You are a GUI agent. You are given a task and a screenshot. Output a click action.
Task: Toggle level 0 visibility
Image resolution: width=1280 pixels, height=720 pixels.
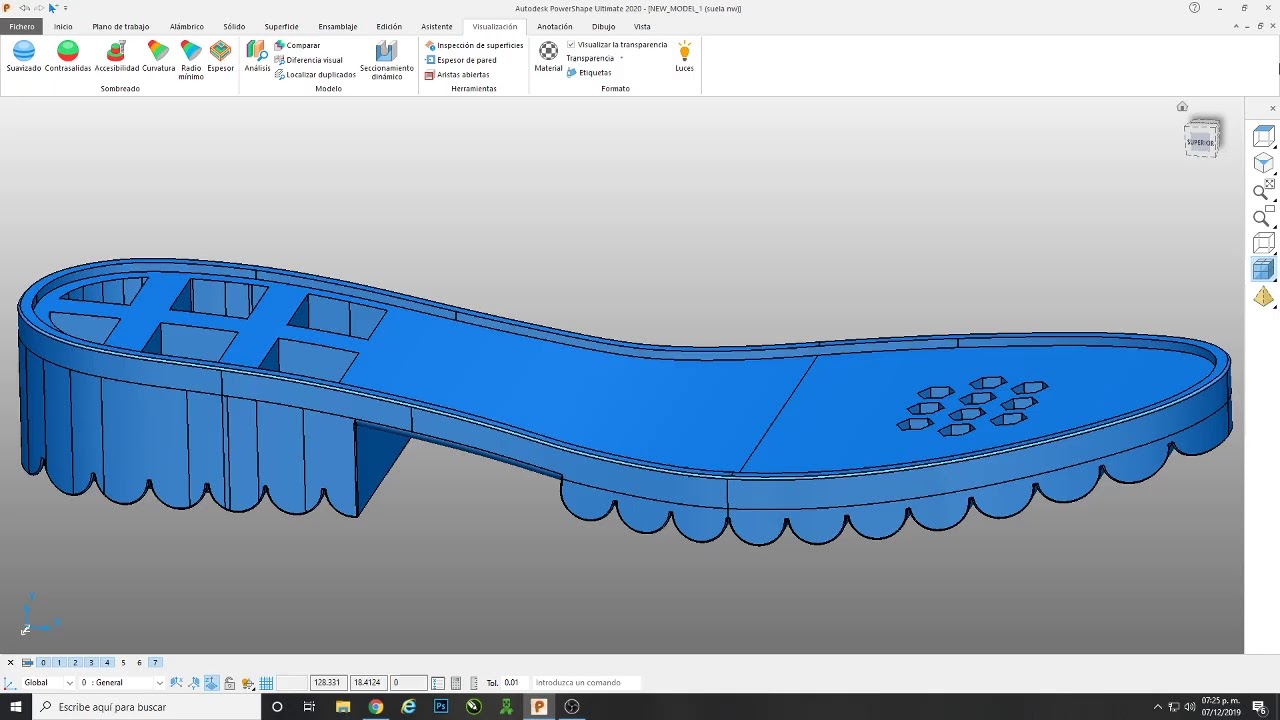click(43, 662)
